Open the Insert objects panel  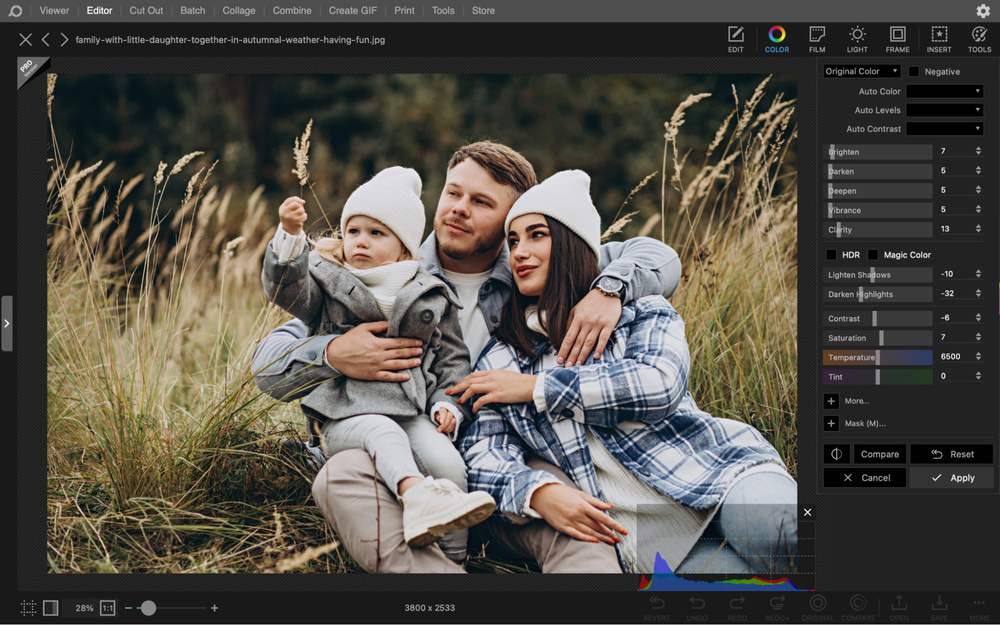pyautogui.click(x=939, y=39)
